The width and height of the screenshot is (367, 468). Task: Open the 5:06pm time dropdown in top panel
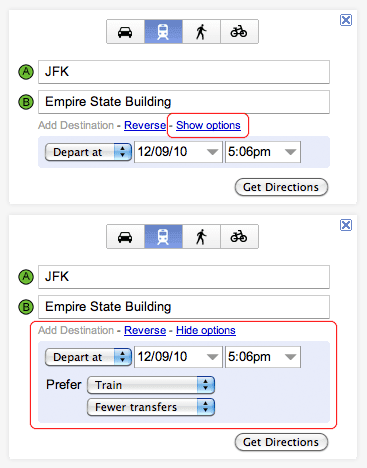(x=263, y=152)
